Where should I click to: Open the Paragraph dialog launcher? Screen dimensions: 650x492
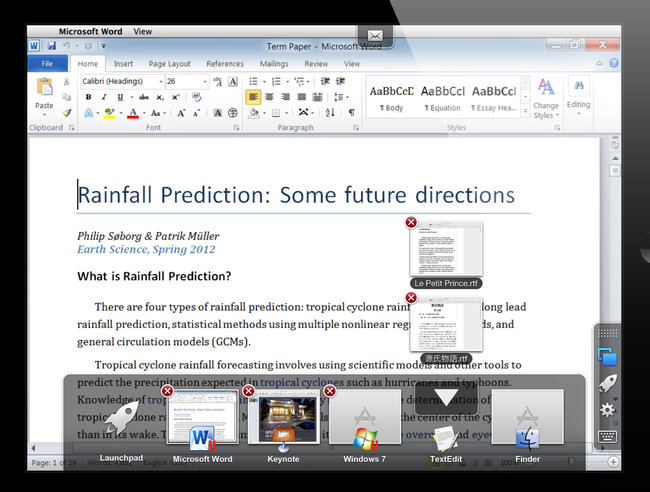pyautogui.click(x=356, y=128)
